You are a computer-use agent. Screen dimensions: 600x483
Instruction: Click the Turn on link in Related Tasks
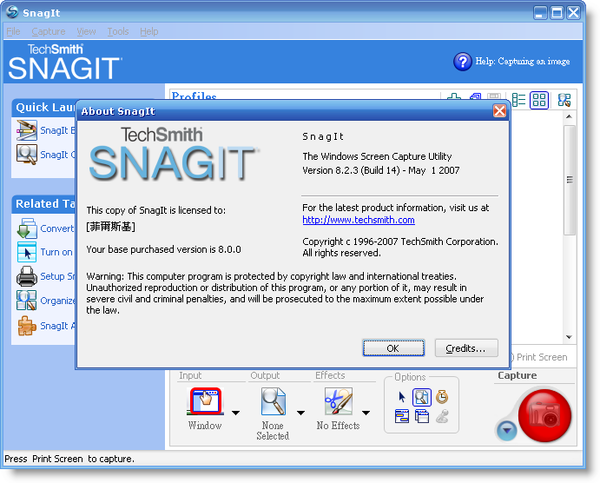click(x=56, y=252)
